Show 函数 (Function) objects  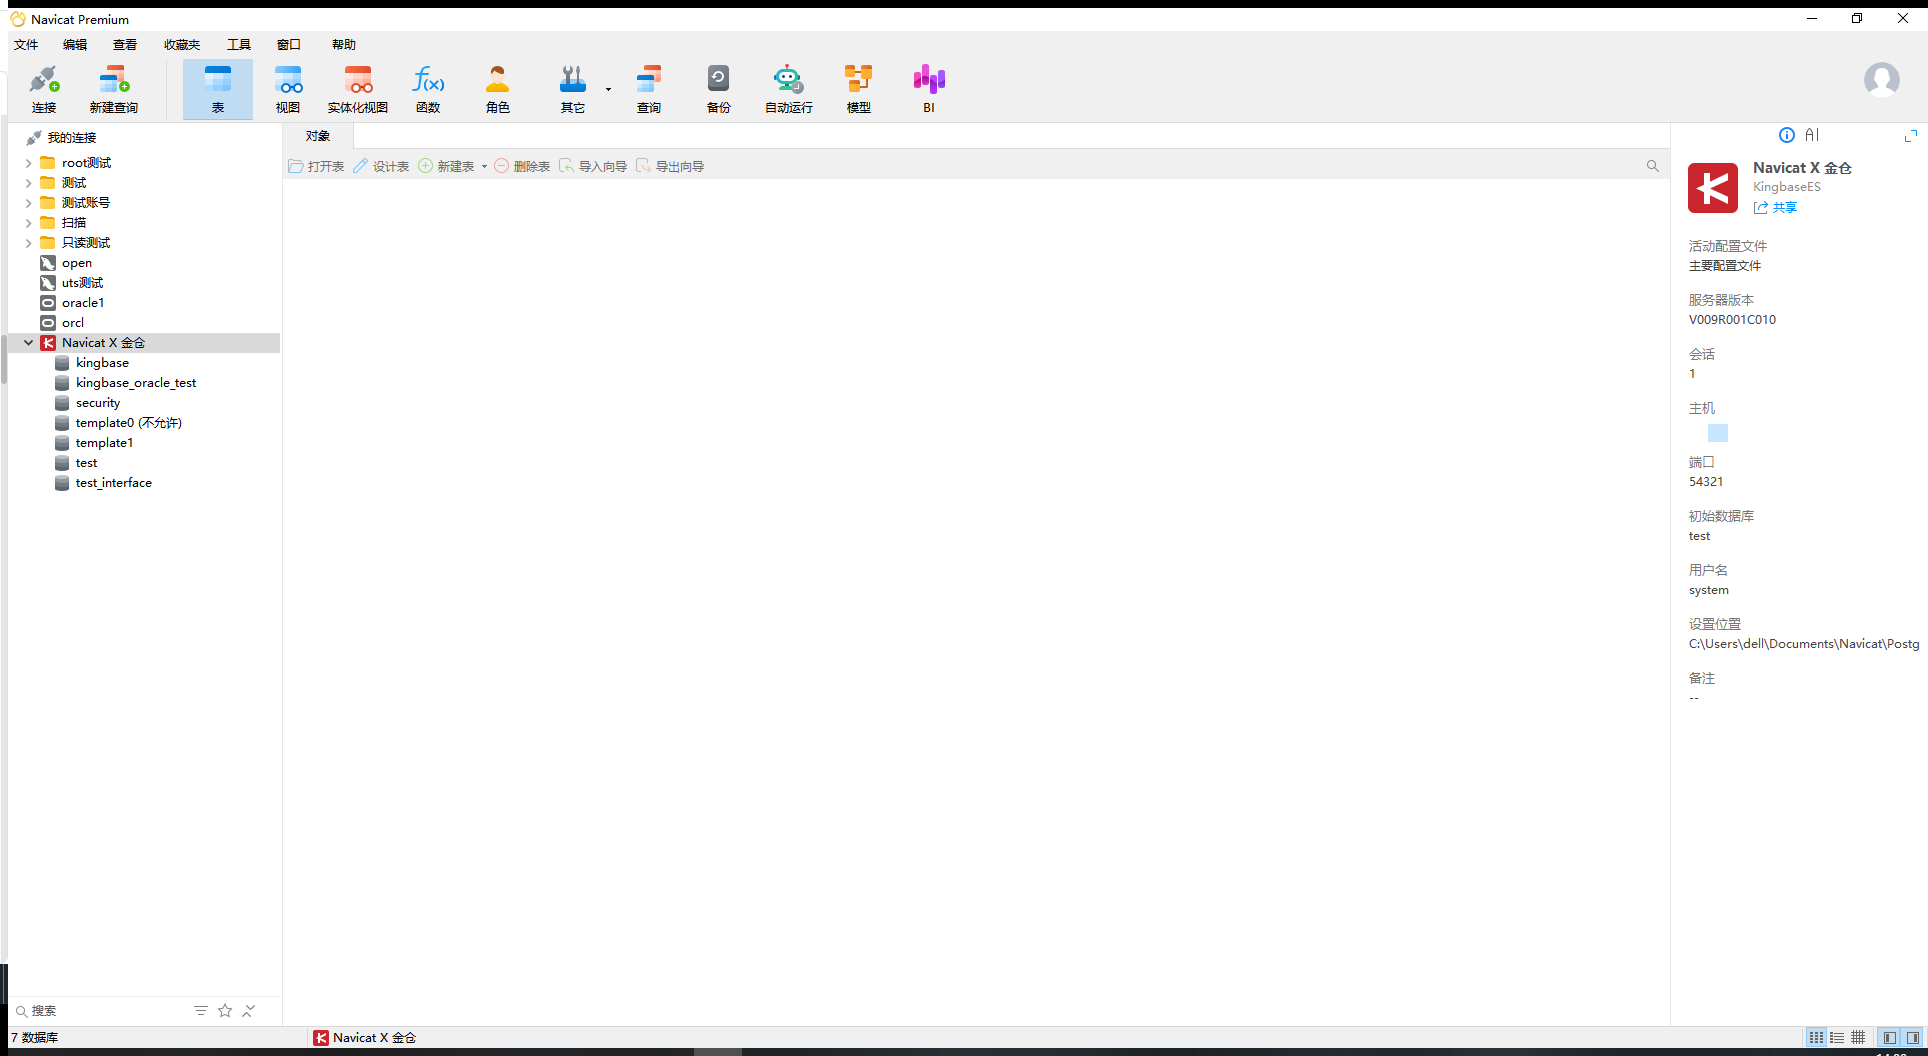(x=428, y=89)
